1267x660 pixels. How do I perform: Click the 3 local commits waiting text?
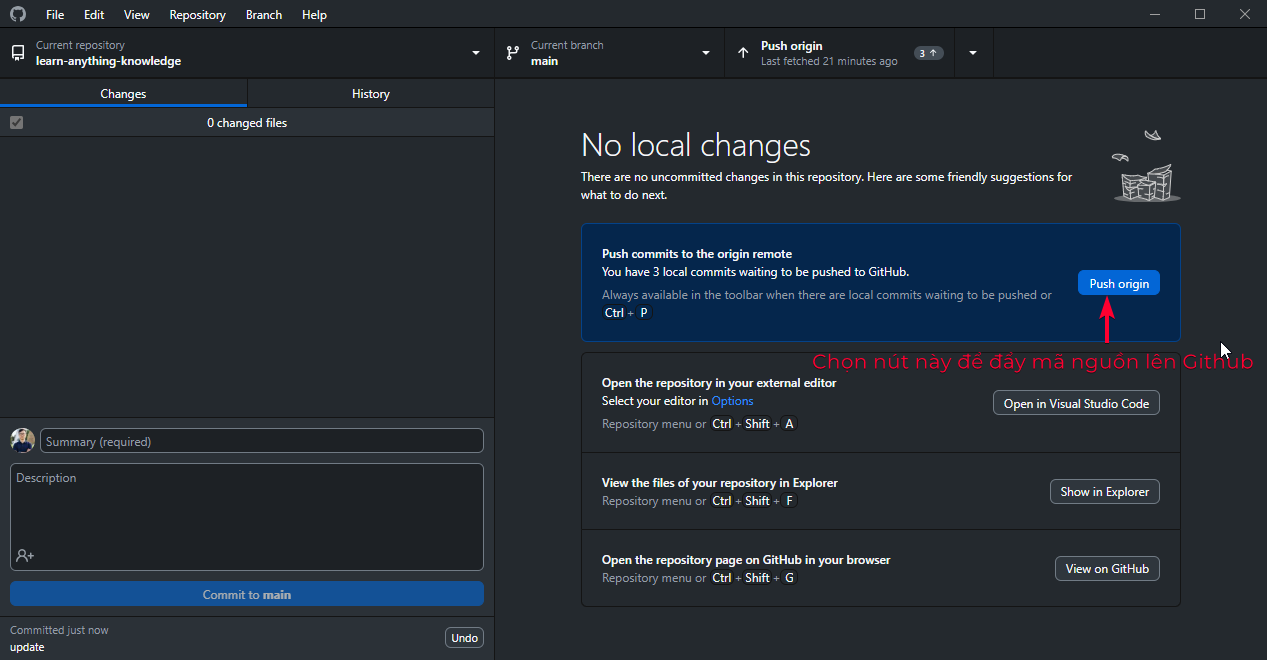[x=755, y=271]
